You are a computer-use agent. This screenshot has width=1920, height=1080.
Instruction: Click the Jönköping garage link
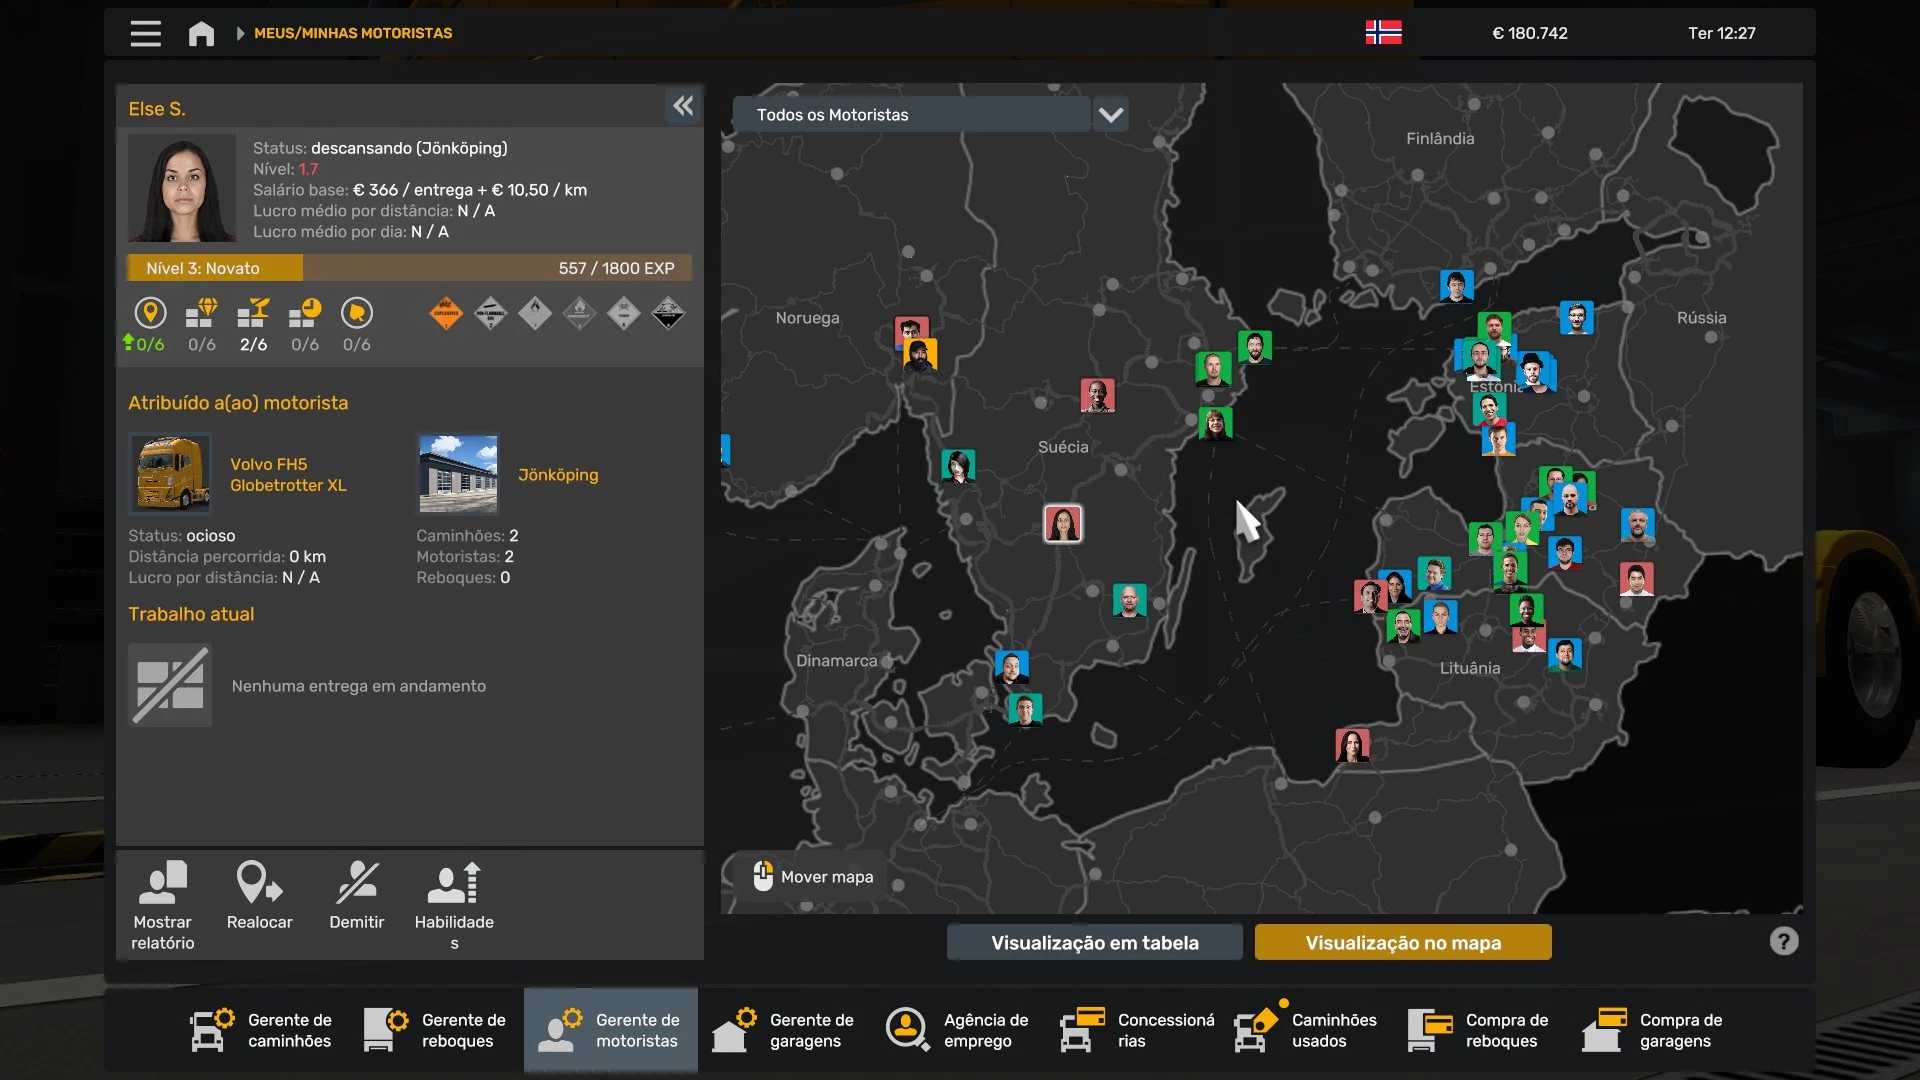pyautogui.click(x=558, y=475)
